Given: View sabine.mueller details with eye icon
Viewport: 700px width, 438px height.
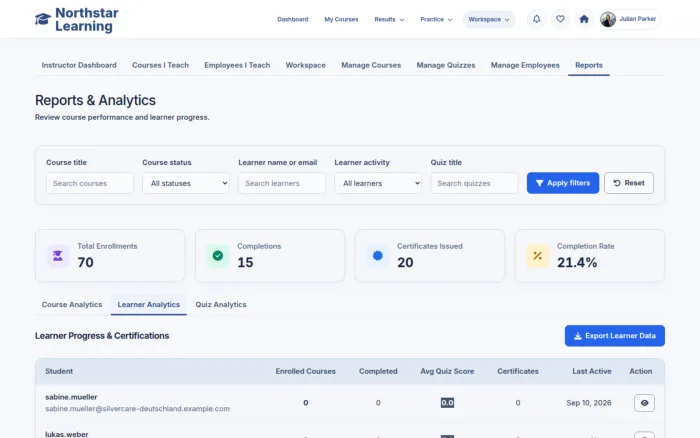Looking at the screenshot, I should tap(644, 403).
